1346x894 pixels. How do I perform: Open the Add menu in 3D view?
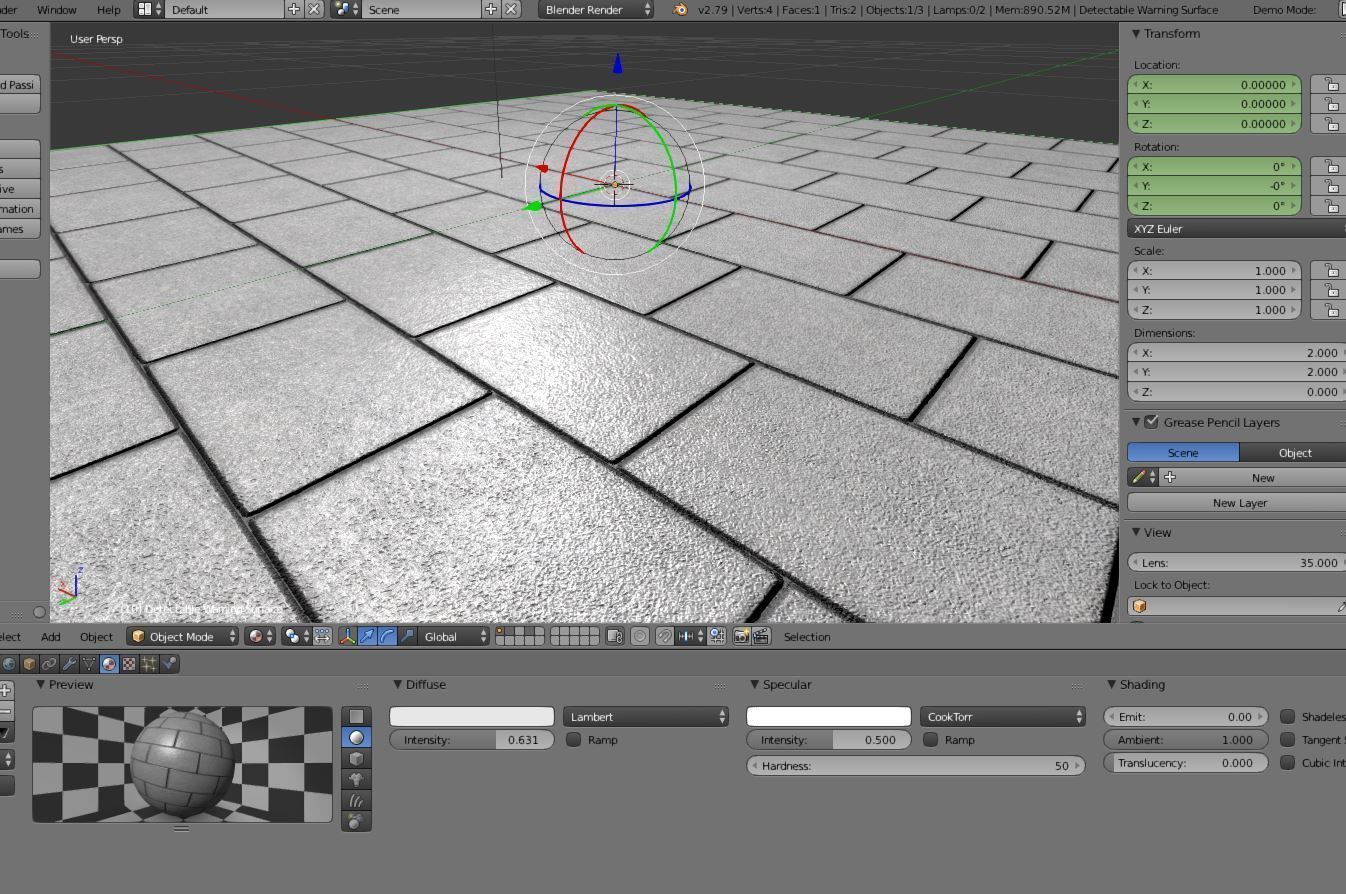(x=50, y=637)
